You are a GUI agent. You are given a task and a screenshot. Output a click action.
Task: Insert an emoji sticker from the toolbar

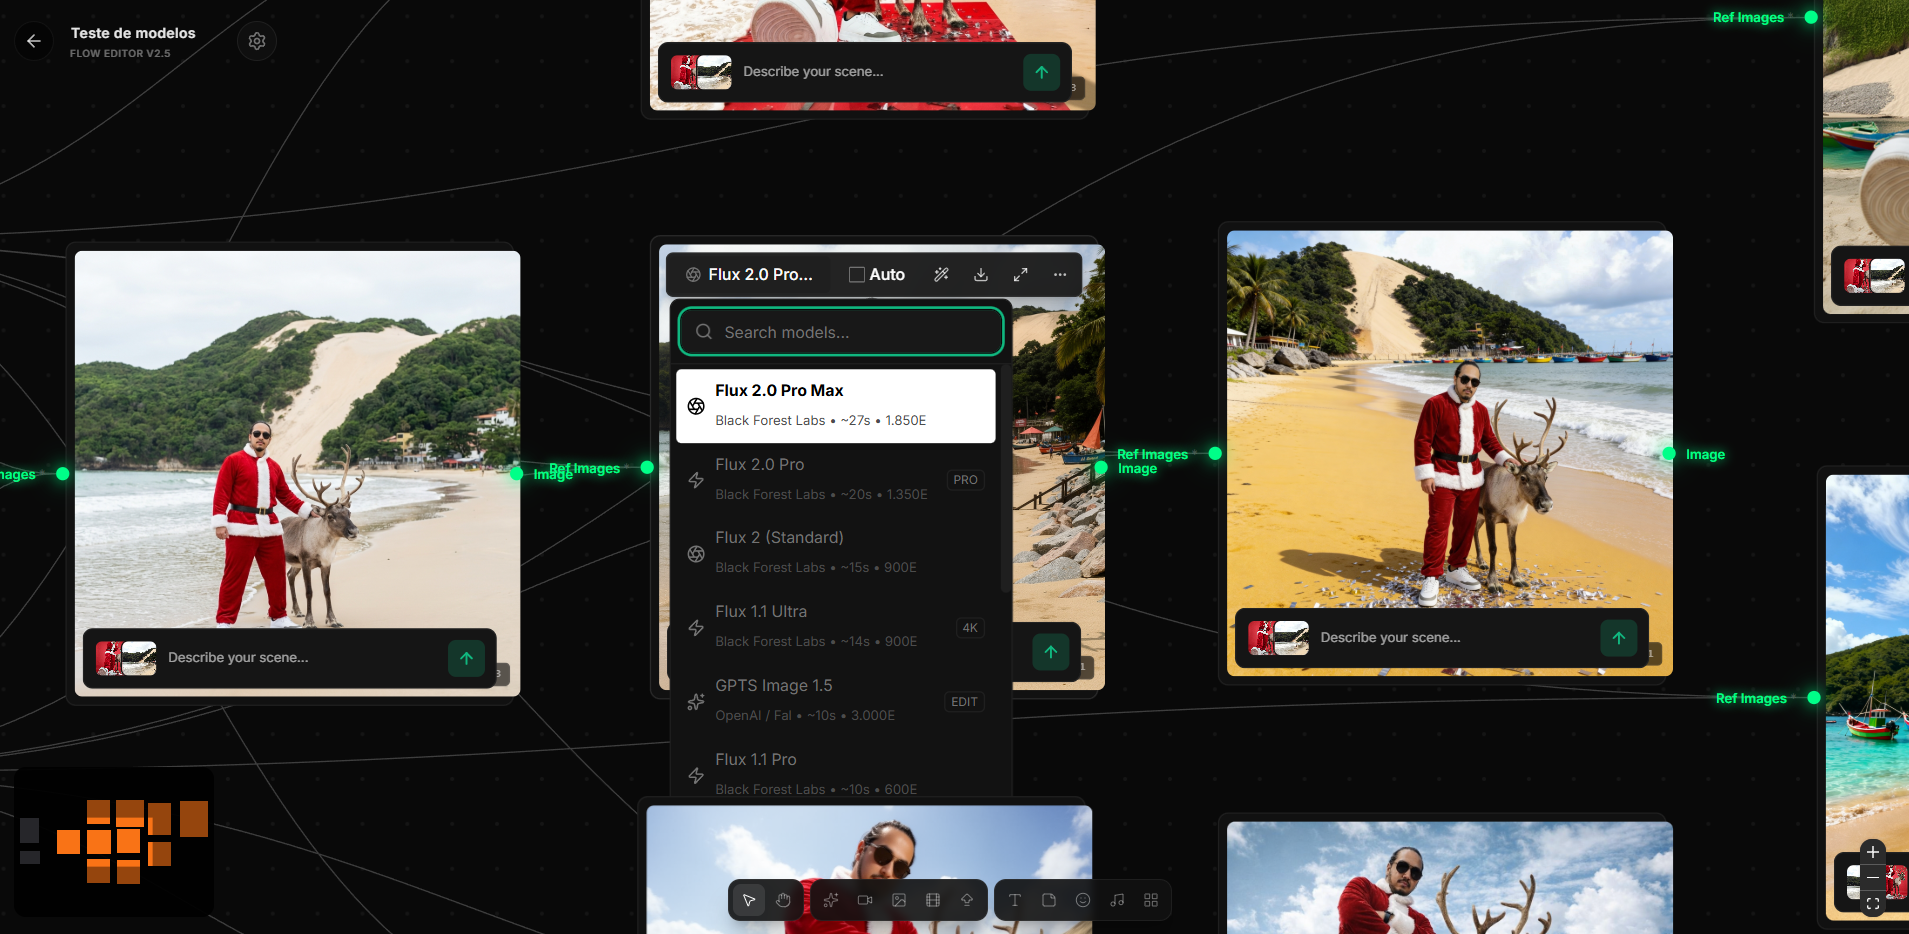pyautogui.click(x=1082, y=899)
